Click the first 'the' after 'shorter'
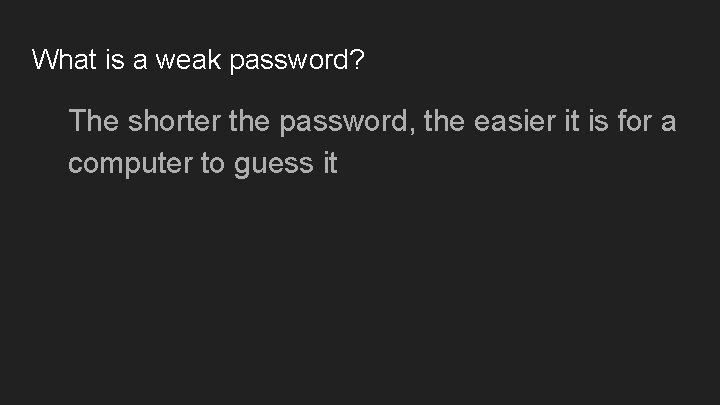720x405 pixels. click(x=249, y=121)
